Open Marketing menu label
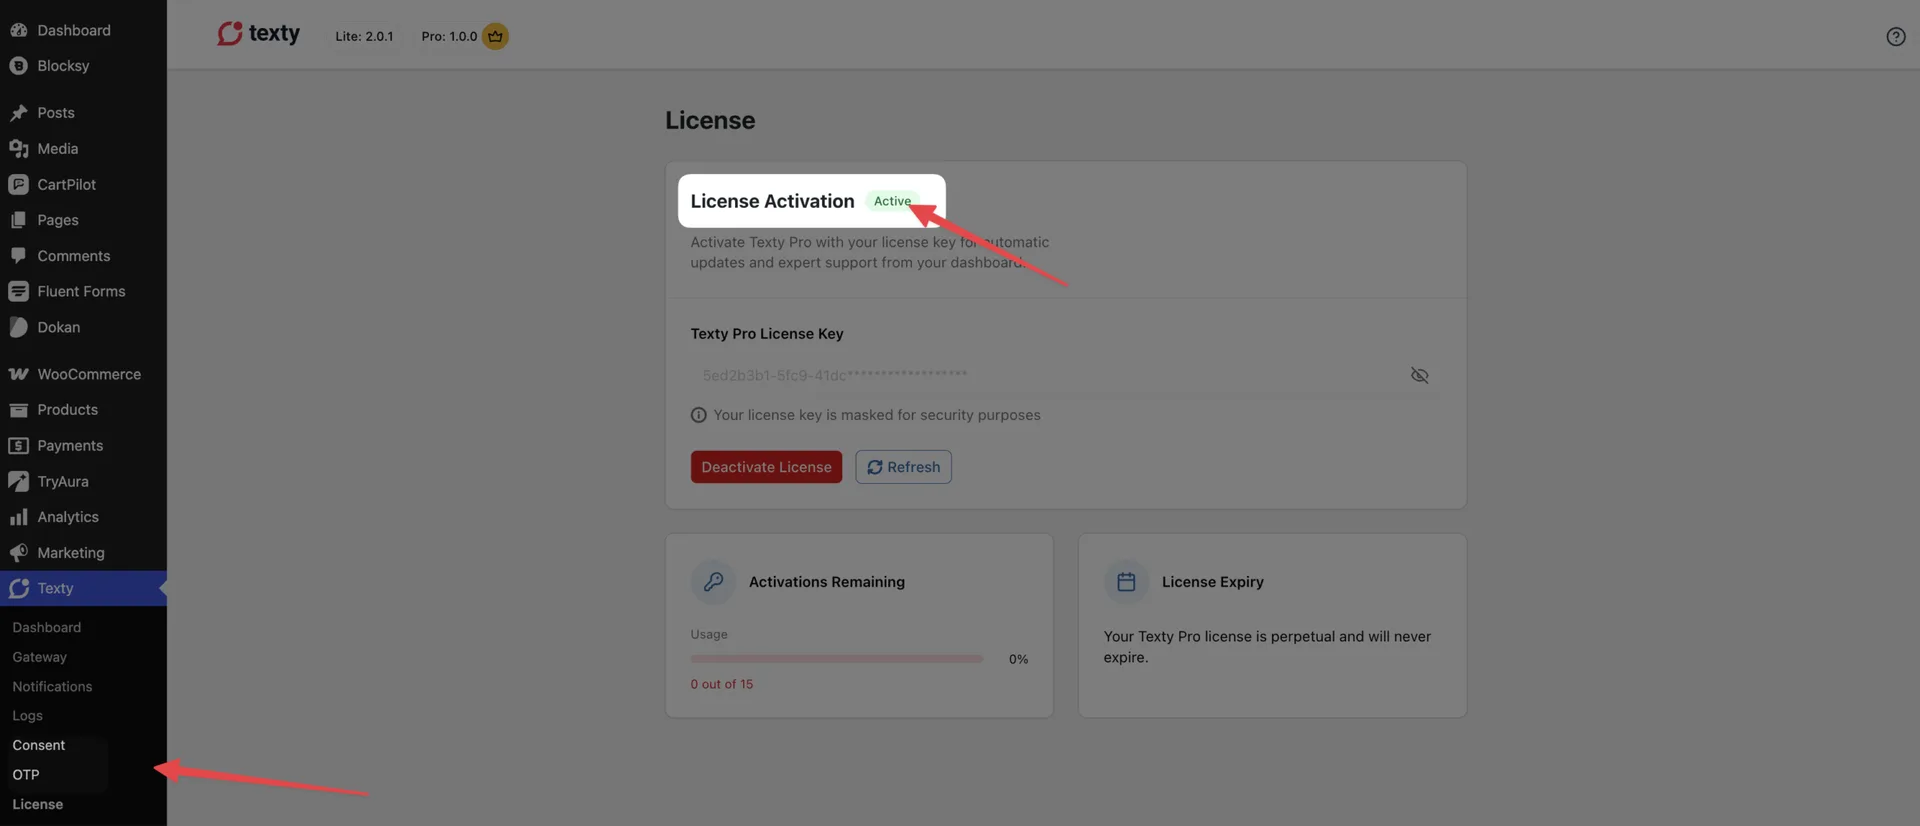This screenshot has width=1920, height=826. pyautogui.click(x=71, y=553)
